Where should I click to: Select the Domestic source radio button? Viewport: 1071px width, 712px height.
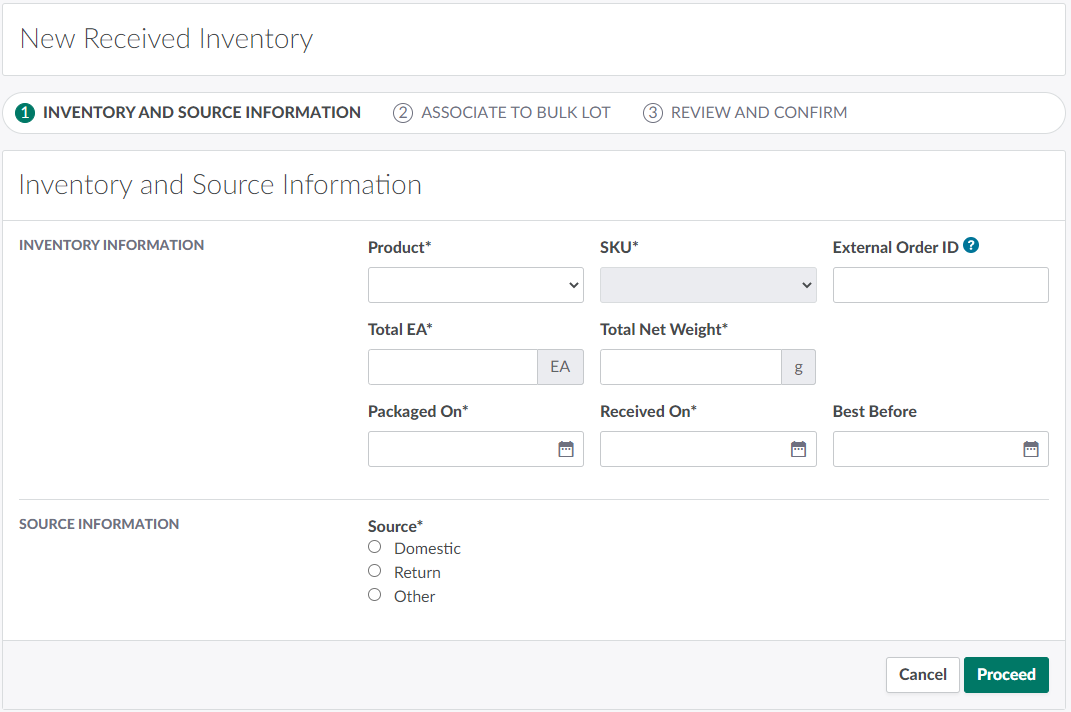point(375,547)
